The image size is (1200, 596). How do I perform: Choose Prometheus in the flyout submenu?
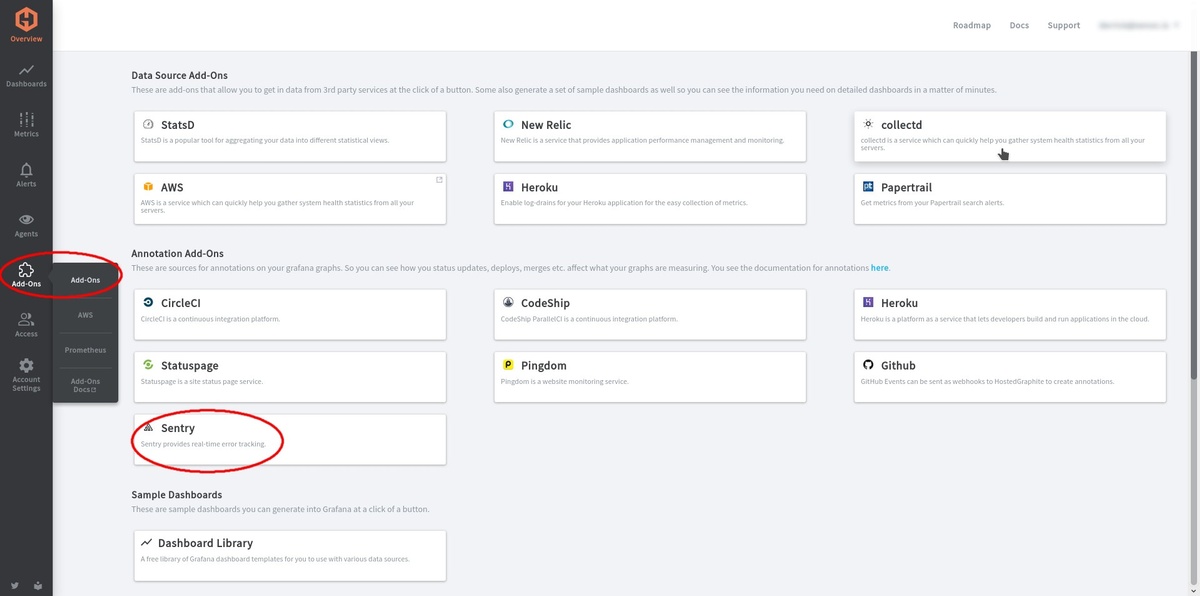point(85,350)
